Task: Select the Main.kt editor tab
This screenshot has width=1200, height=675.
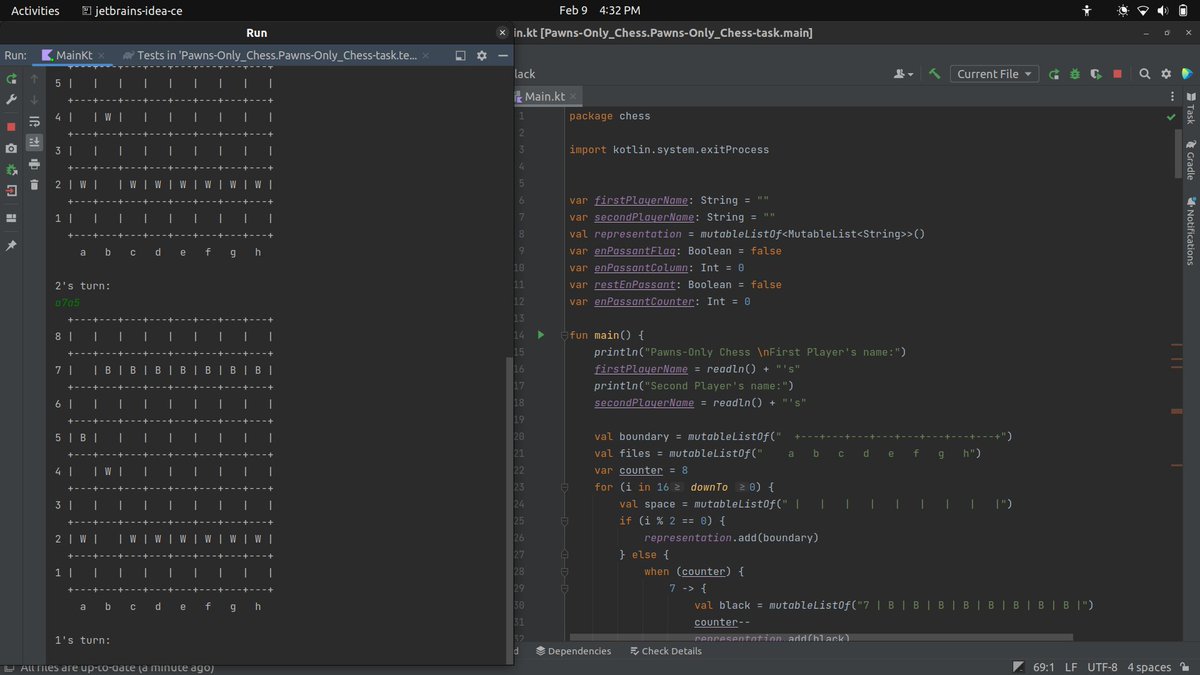Action: point(545,97)
